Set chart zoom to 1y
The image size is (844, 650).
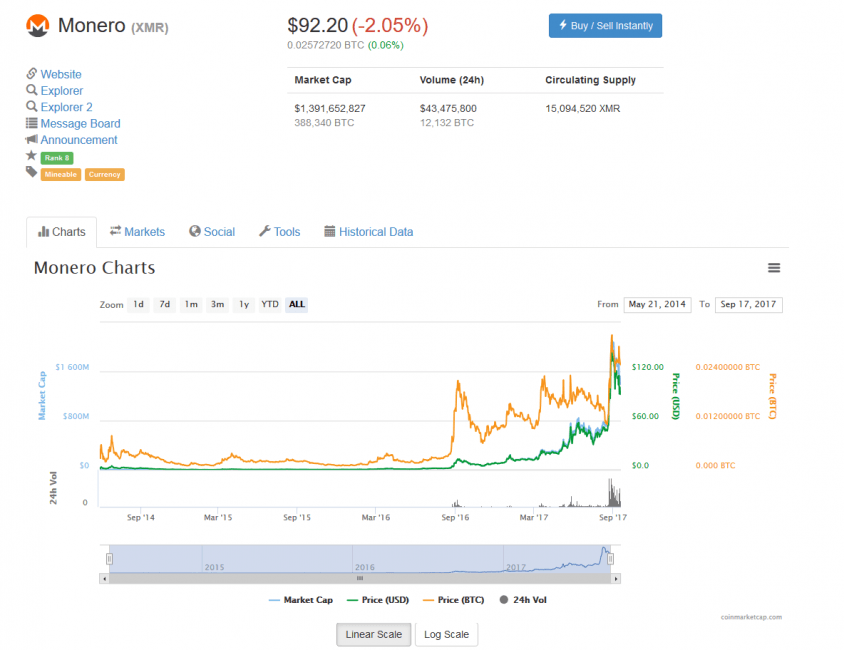(244, 305)
